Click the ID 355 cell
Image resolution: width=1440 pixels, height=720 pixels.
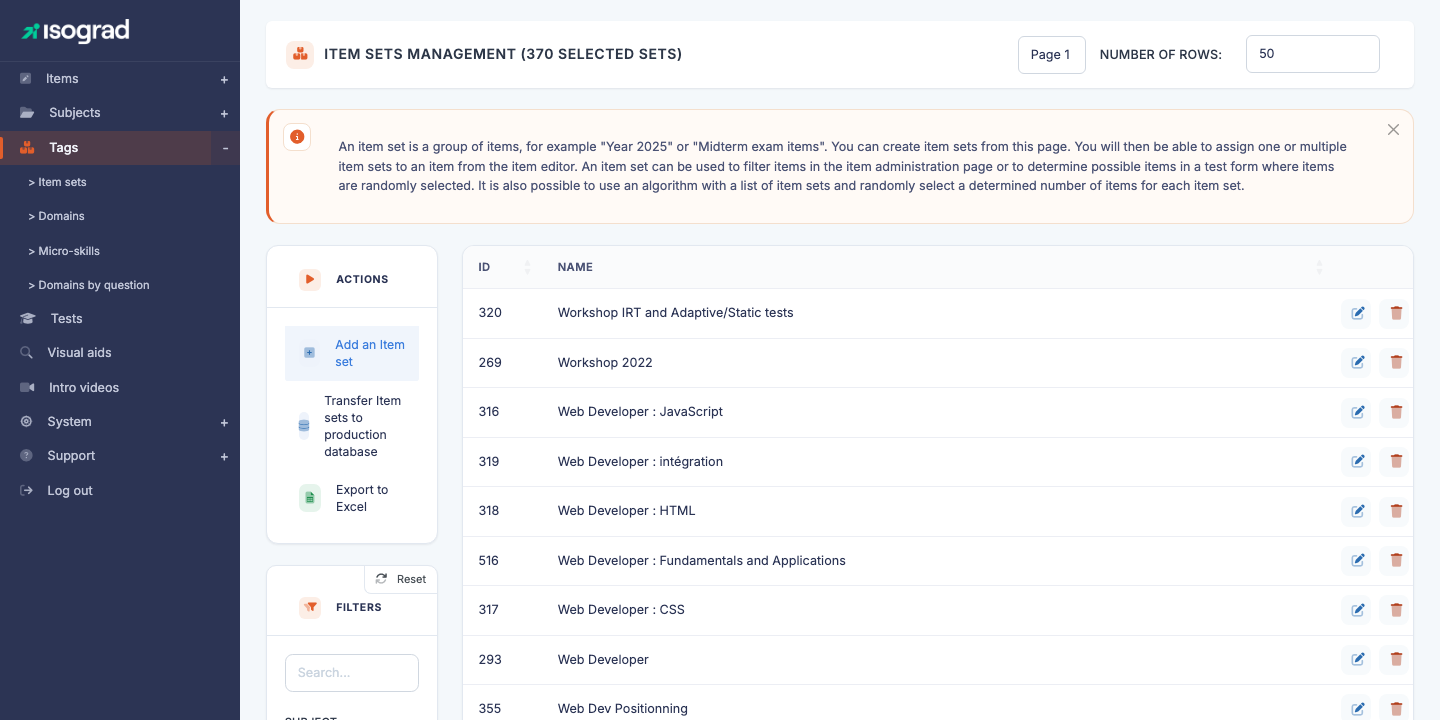click(490, 708)
